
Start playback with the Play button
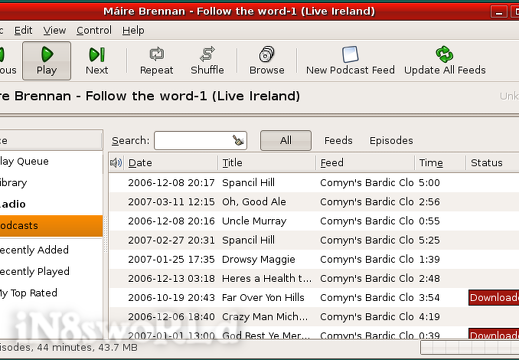click(x=47, y=61)
